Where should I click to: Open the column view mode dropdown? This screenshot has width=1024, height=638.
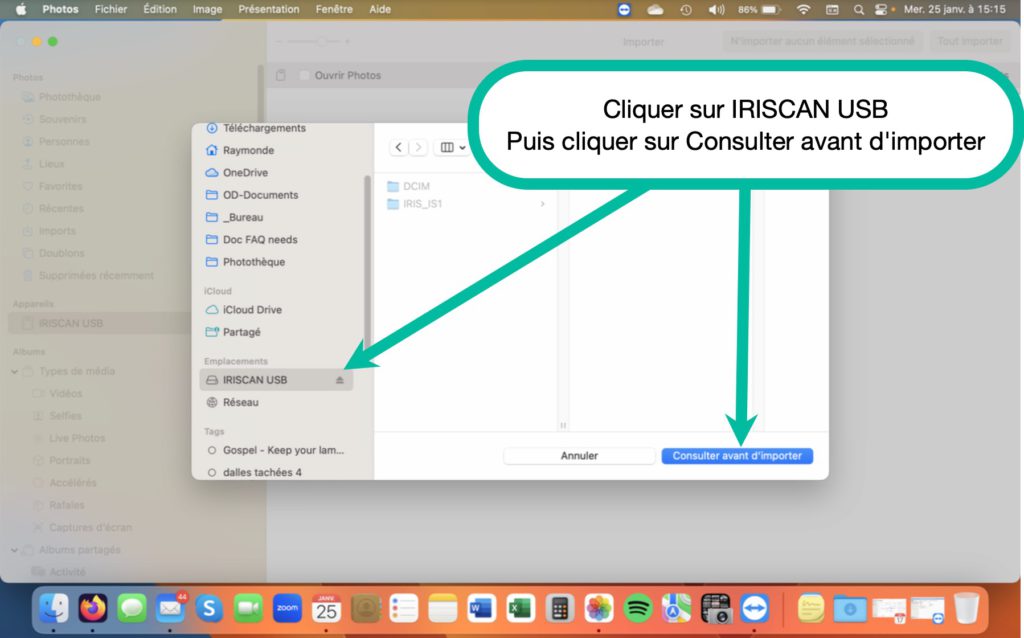453,147
